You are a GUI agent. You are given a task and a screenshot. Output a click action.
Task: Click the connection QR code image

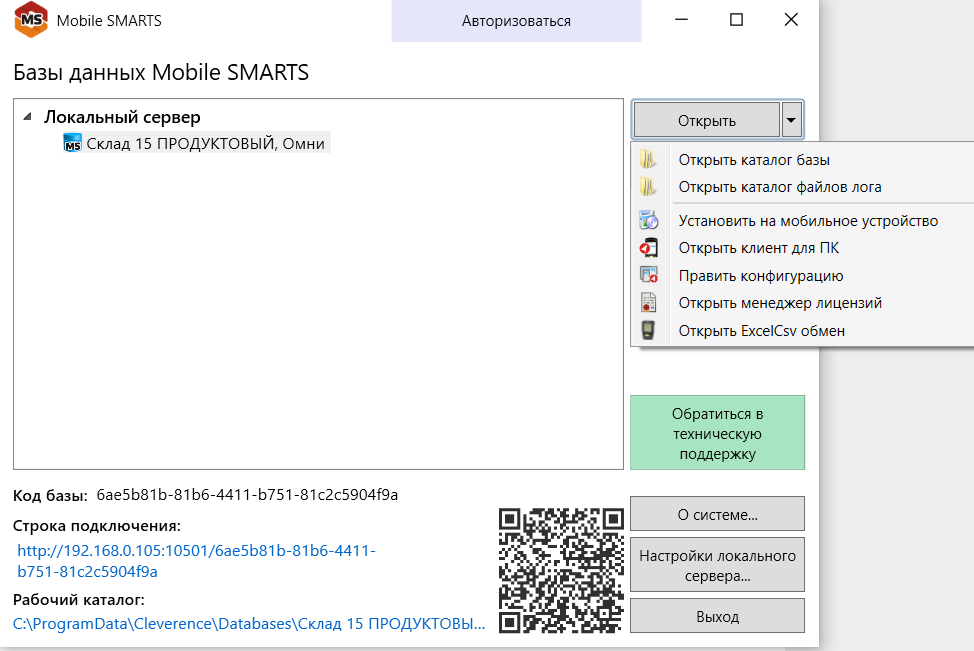562,571
